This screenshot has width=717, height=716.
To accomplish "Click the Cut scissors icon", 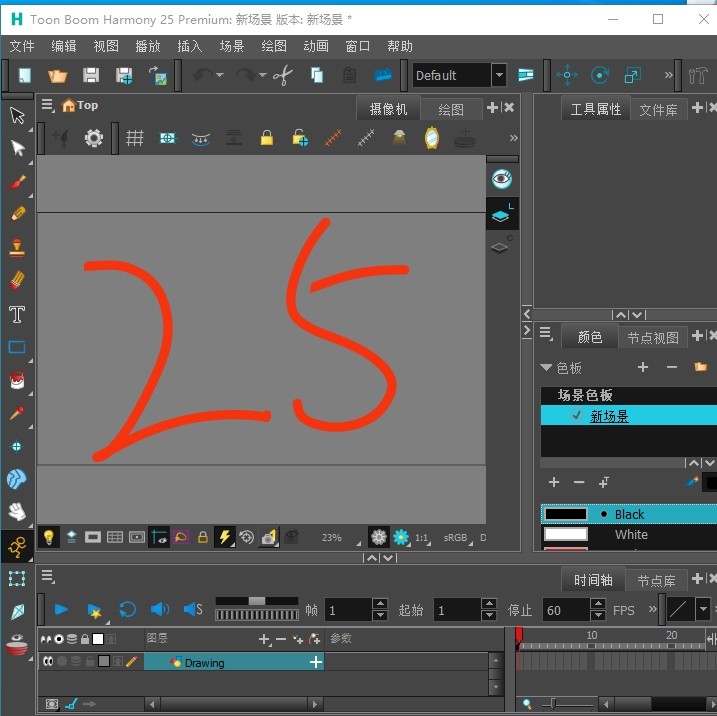I will click(283, 75).
